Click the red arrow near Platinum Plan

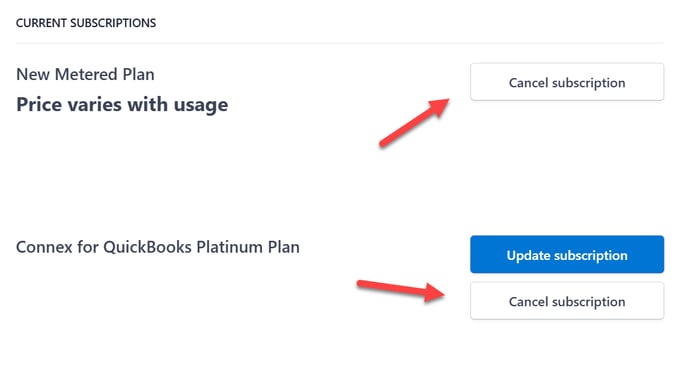tap(401, 291)
